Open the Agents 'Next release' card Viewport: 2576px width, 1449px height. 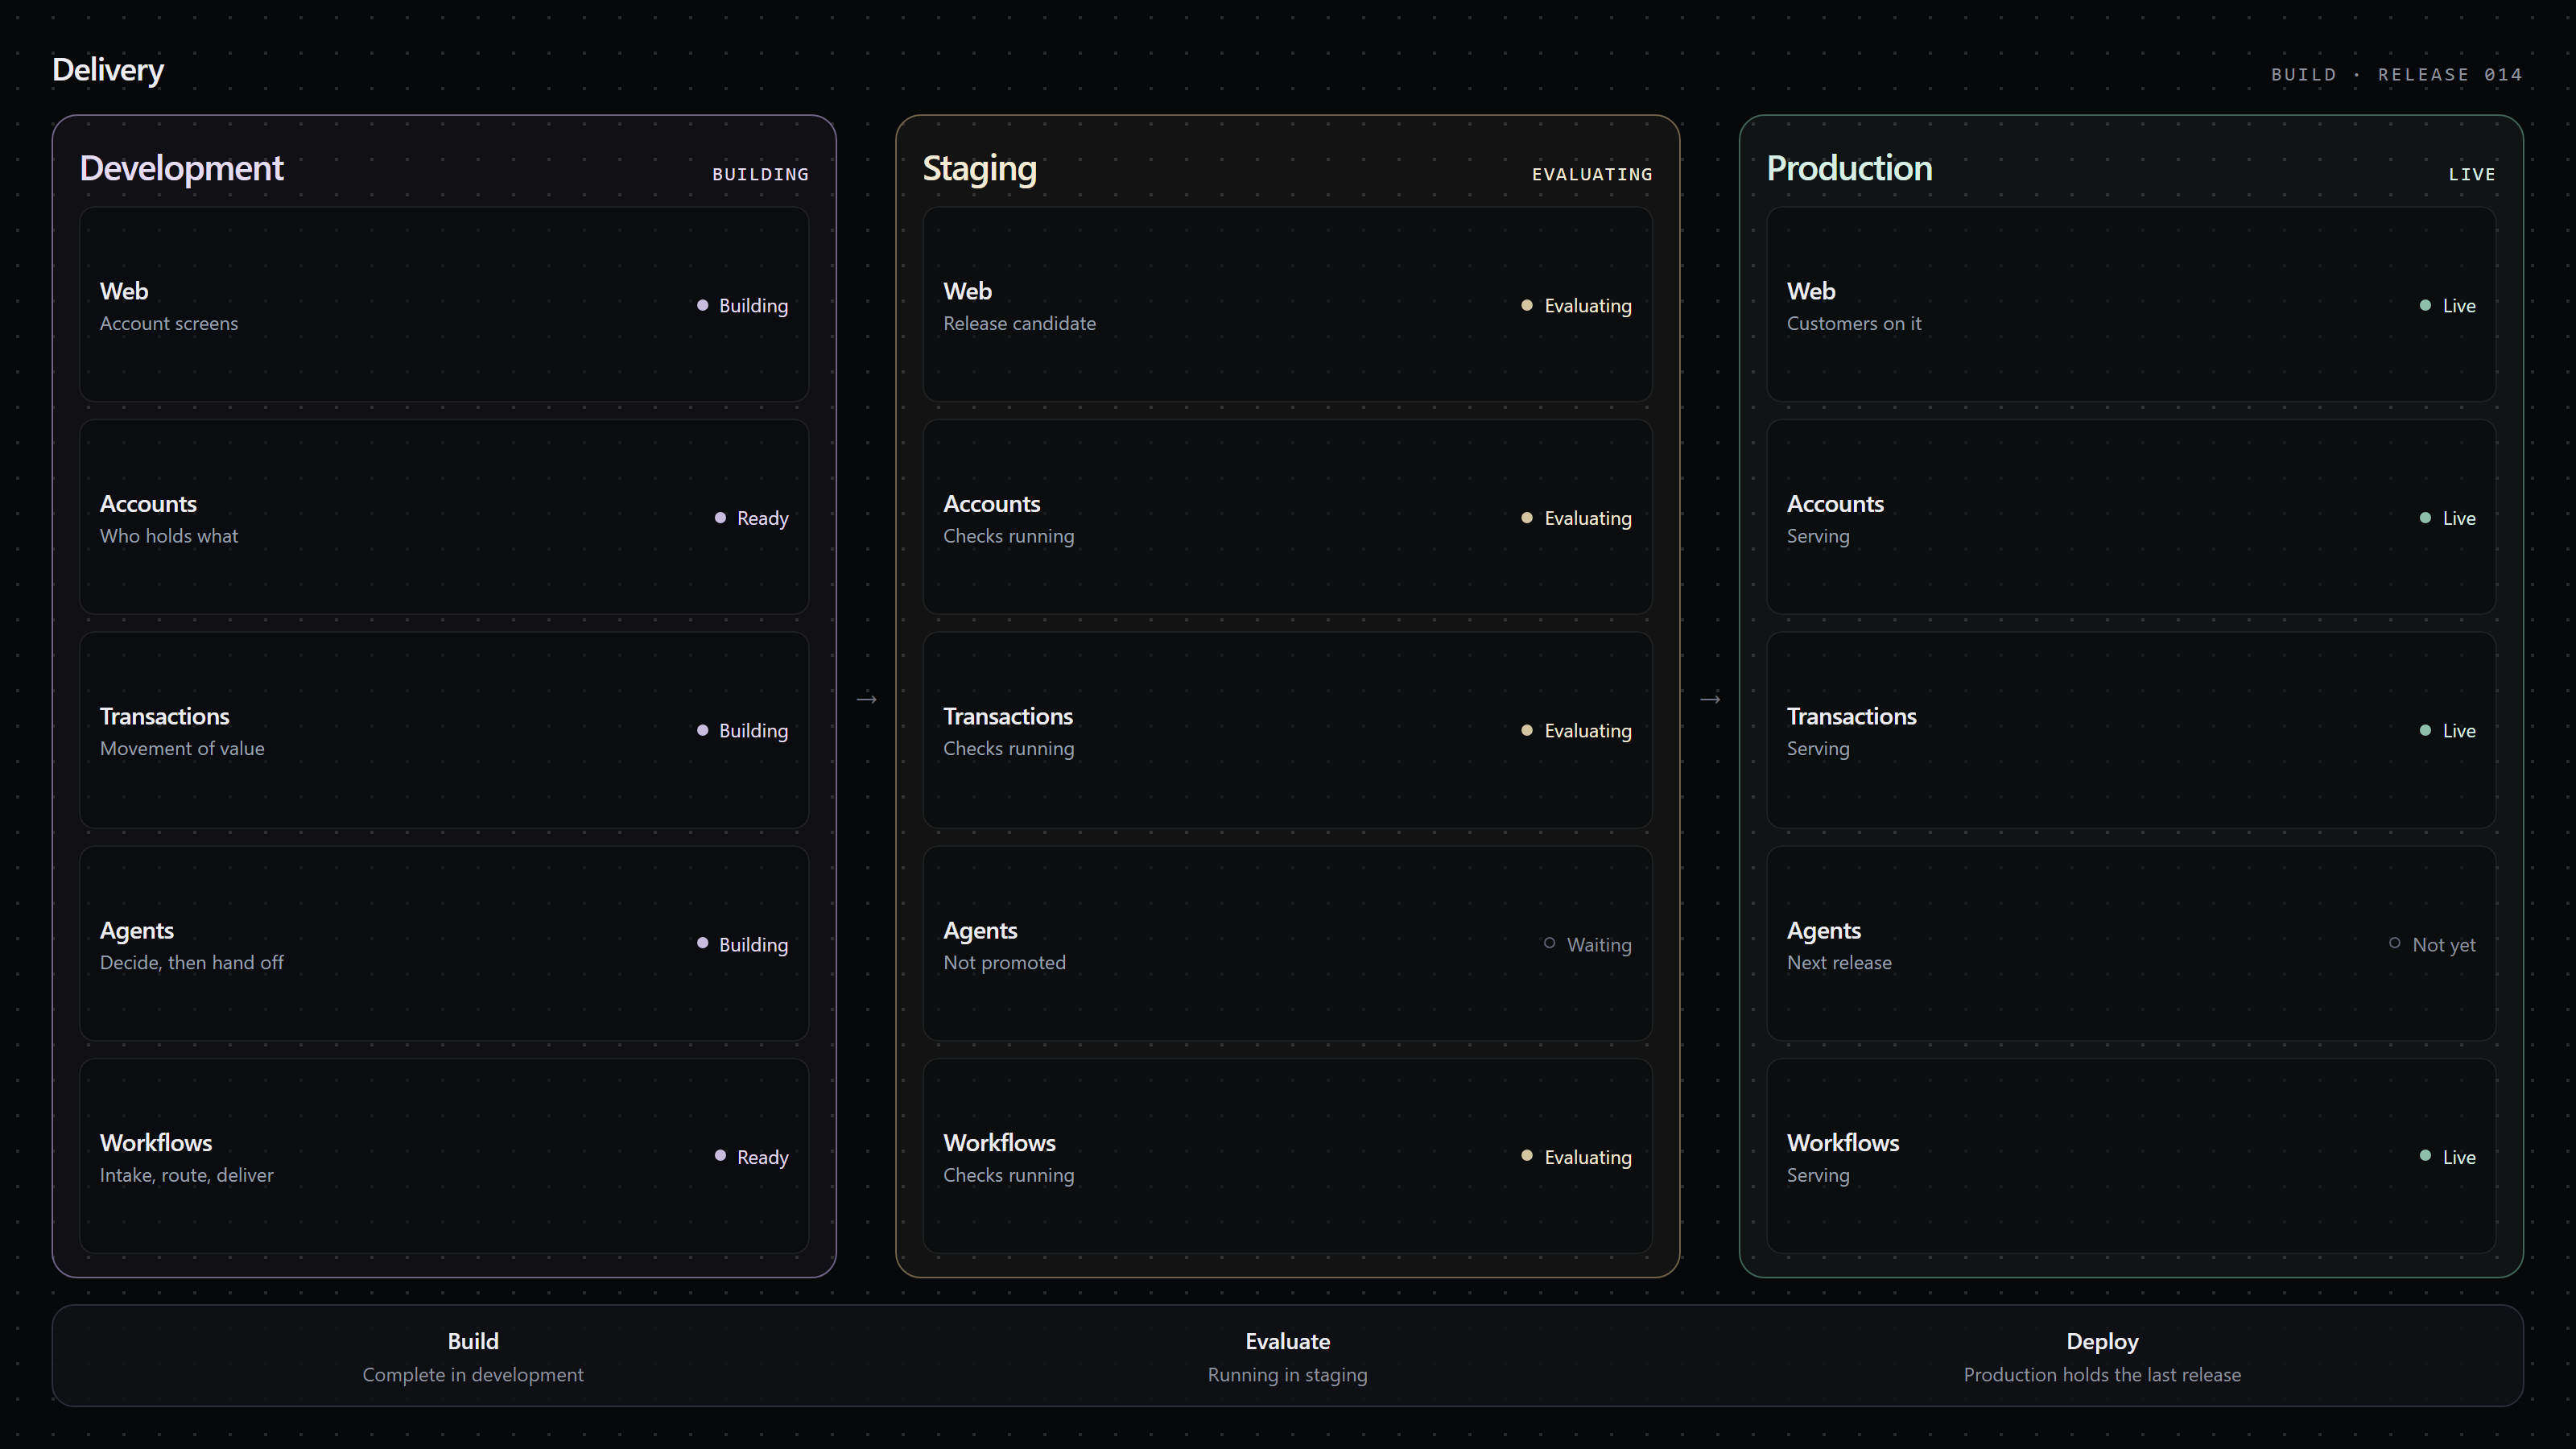pyautogui.click(x=2131, y=944)
